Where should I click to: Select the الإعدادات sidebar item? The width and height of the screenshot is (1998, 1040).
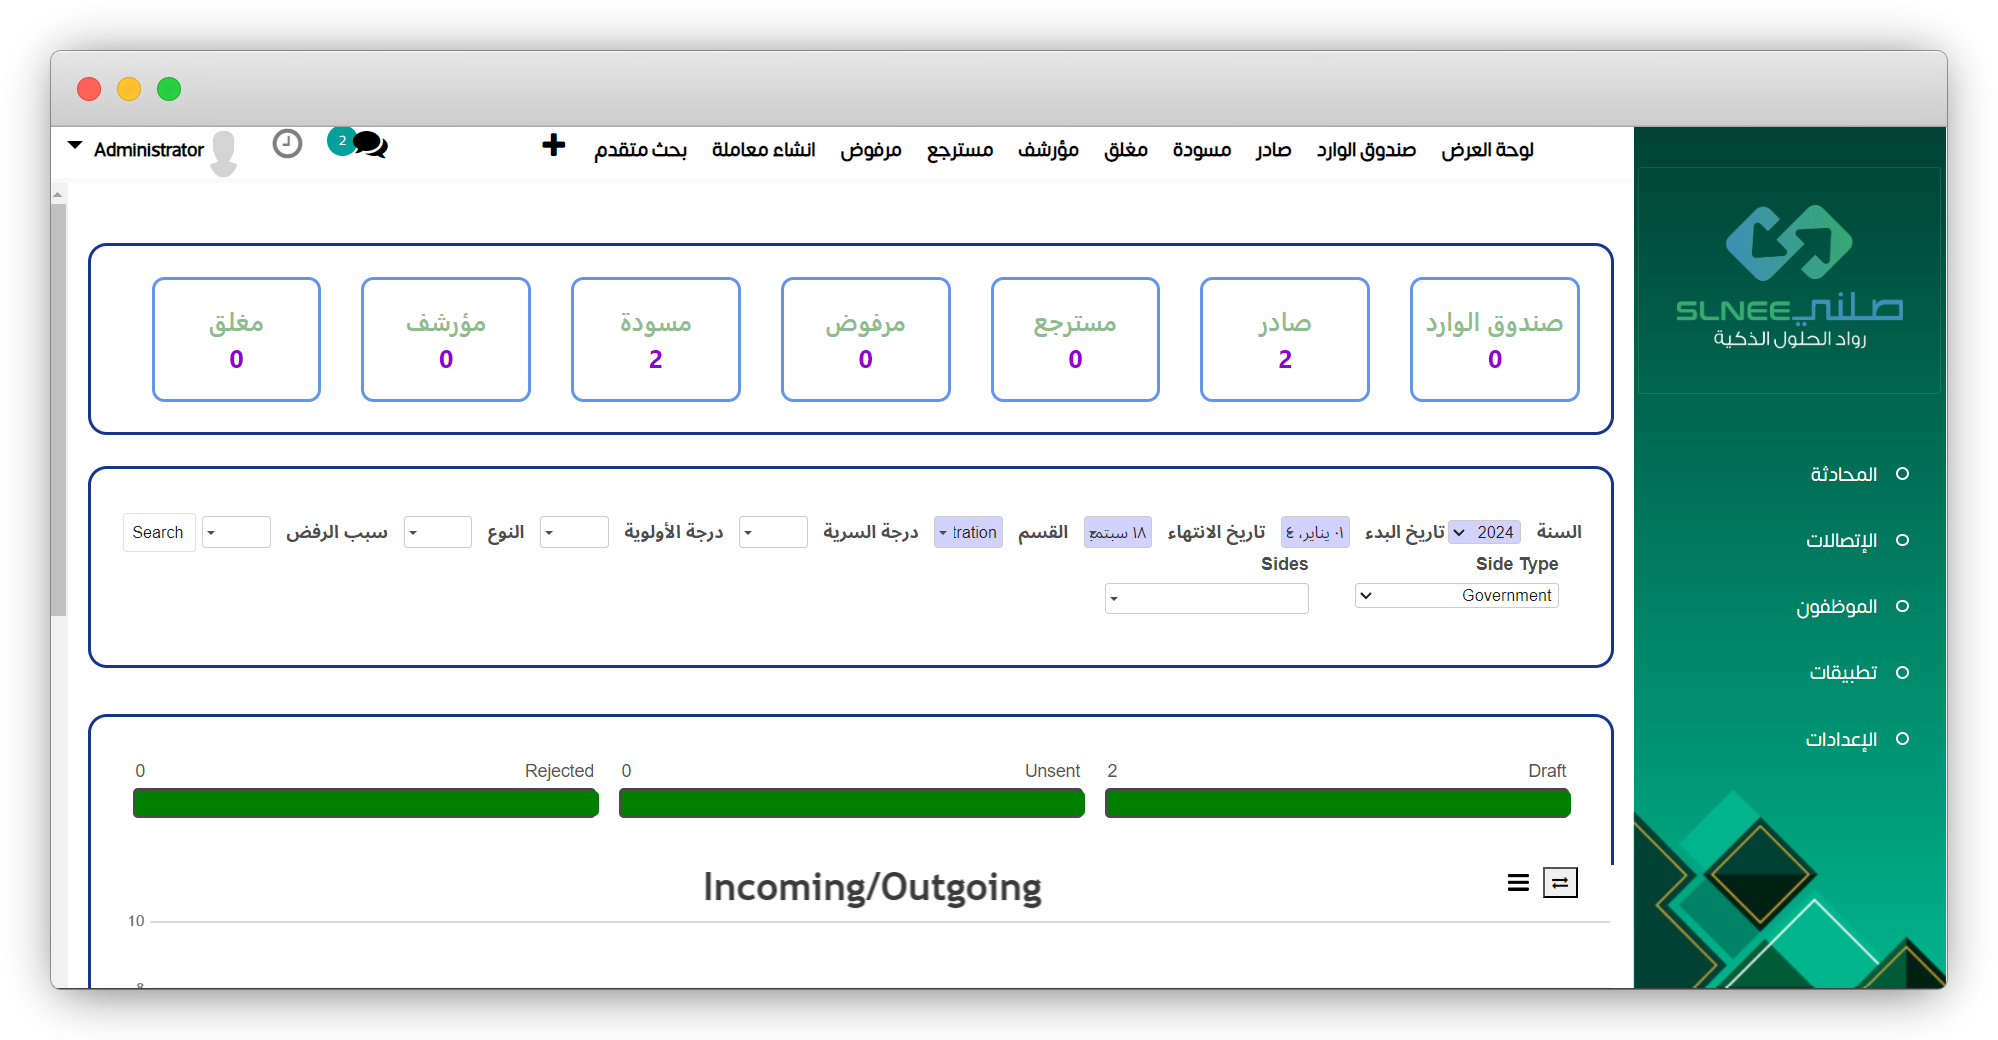1841,739
